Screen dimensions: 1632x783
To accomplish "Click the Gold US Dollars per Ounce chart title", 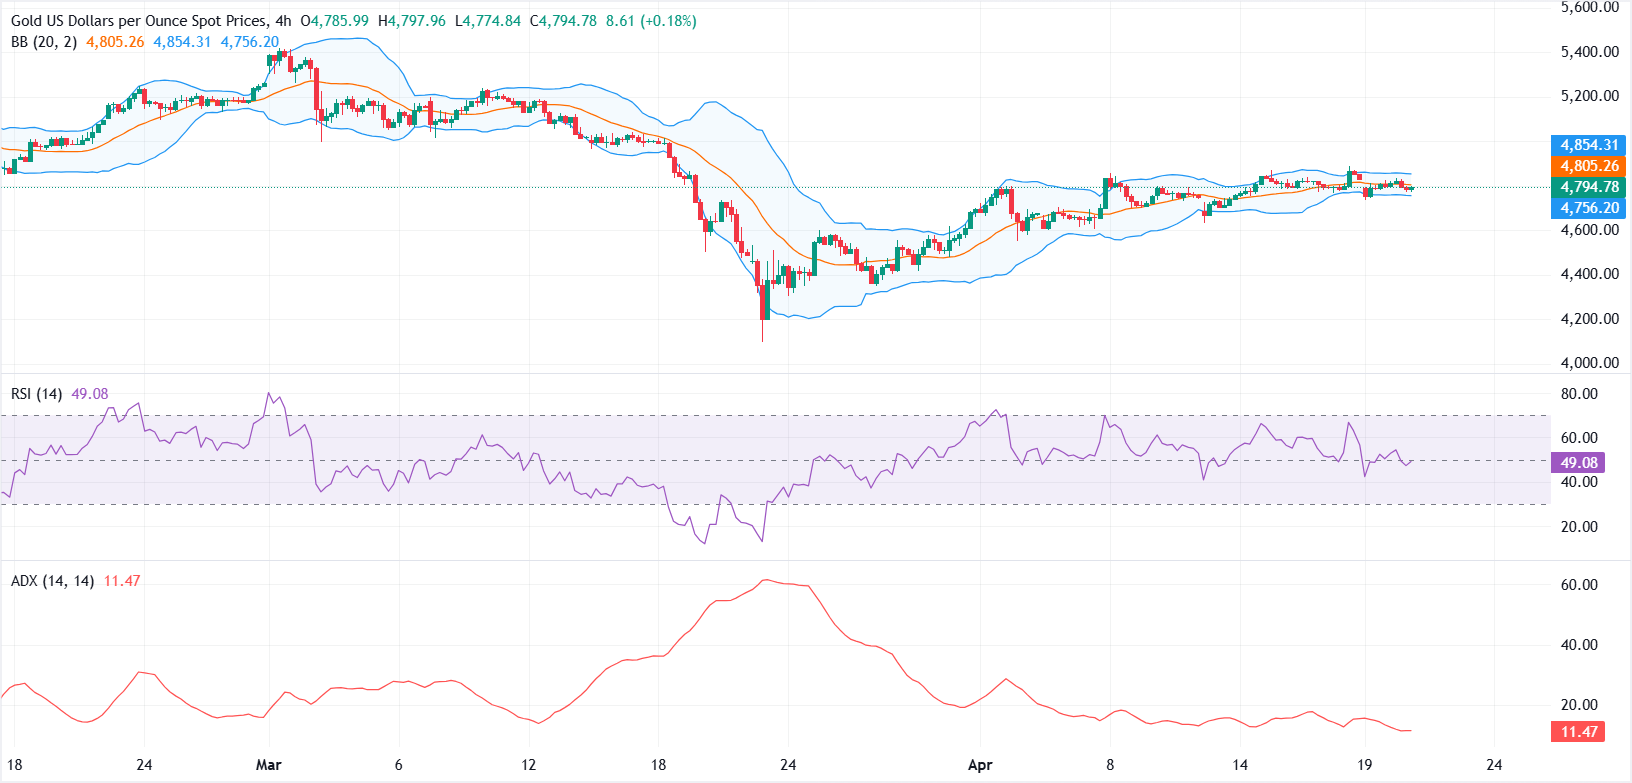I will click(x=139, y=21).
